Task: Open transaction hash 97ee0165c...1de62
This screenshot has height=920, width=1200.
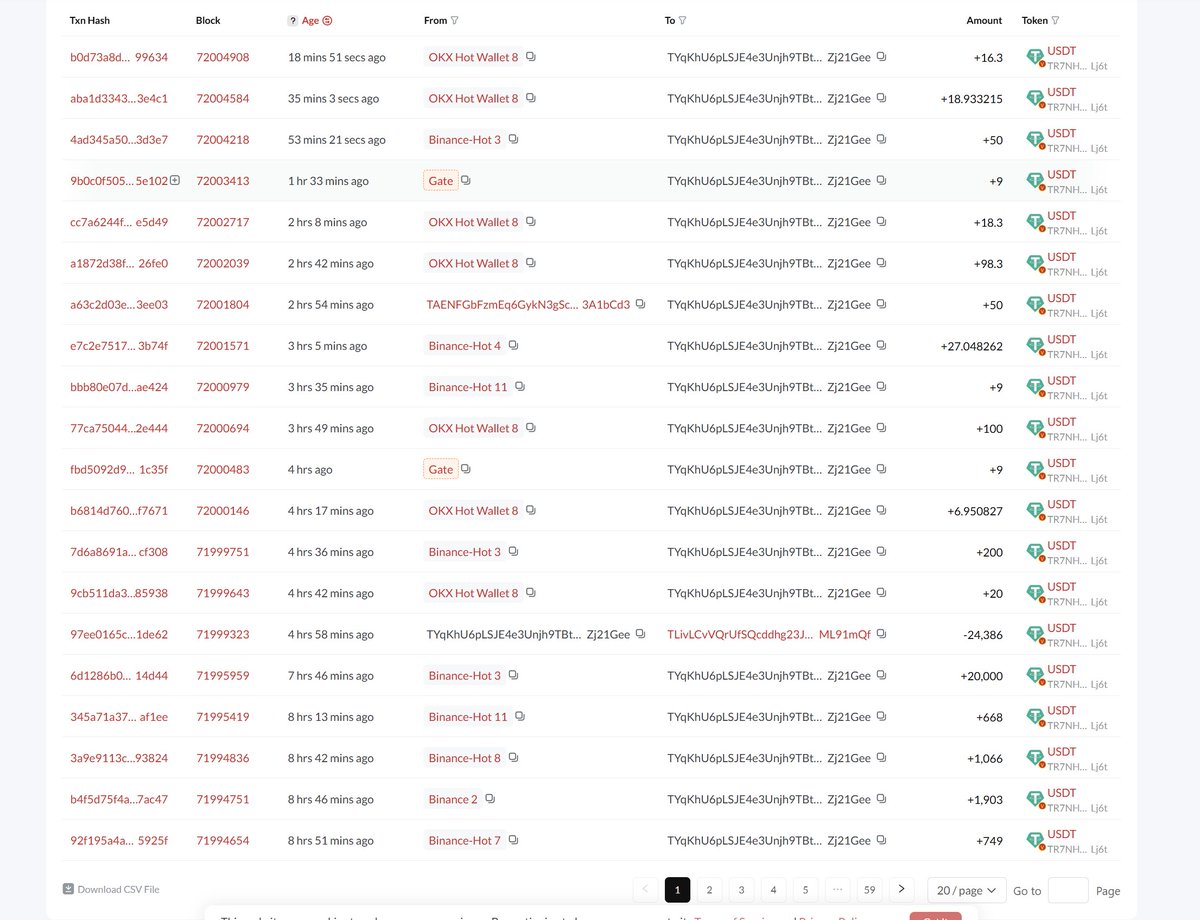Action: tap(119, 634)
